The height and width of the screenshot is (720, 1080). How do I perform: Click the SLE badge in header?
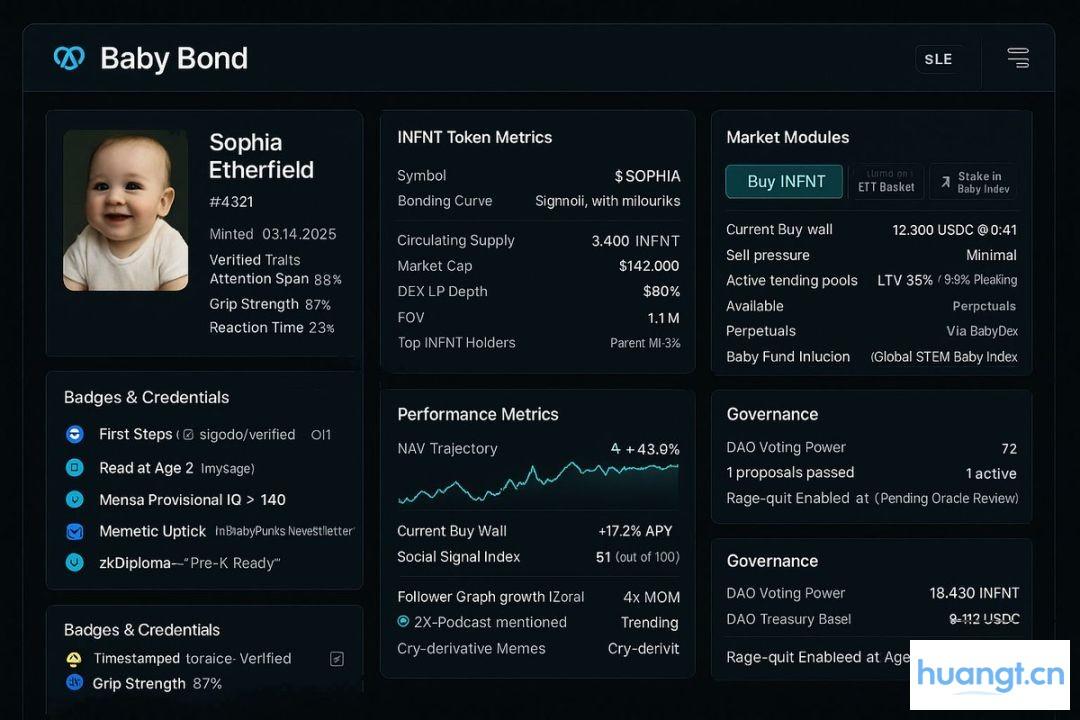938,59
